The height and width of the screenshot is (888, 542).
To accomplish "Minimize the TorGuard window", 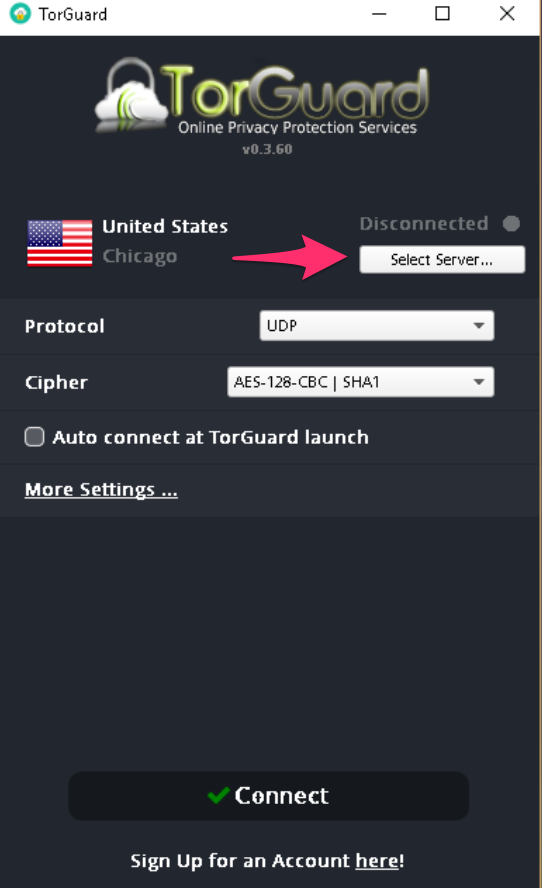I will tap(379, 14).
